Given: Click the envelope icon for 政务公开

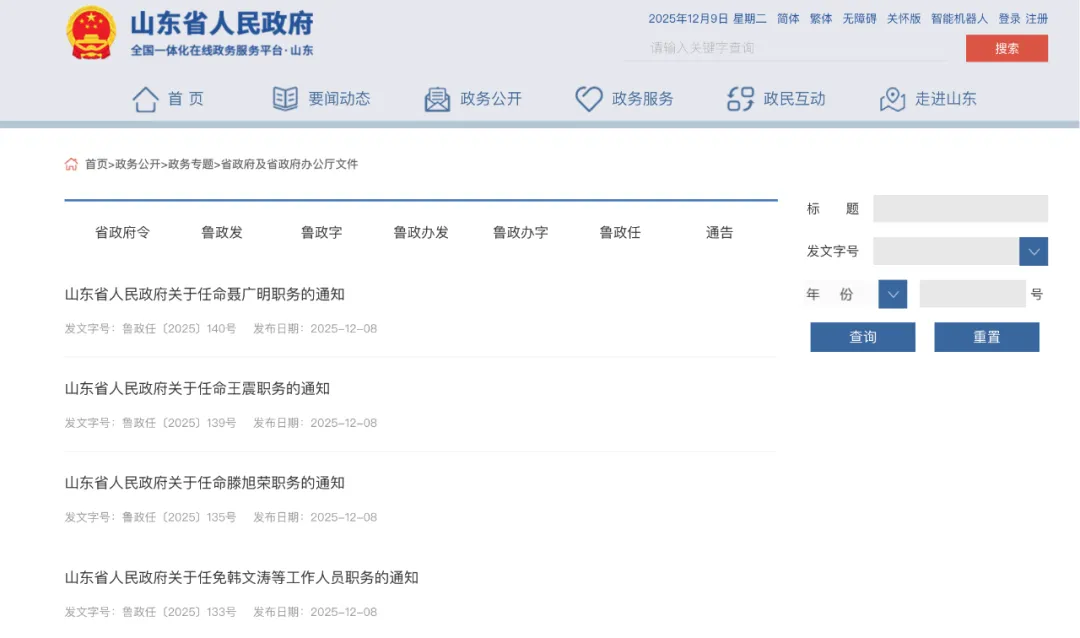Looking at the screenshot, I should (437, 99).
